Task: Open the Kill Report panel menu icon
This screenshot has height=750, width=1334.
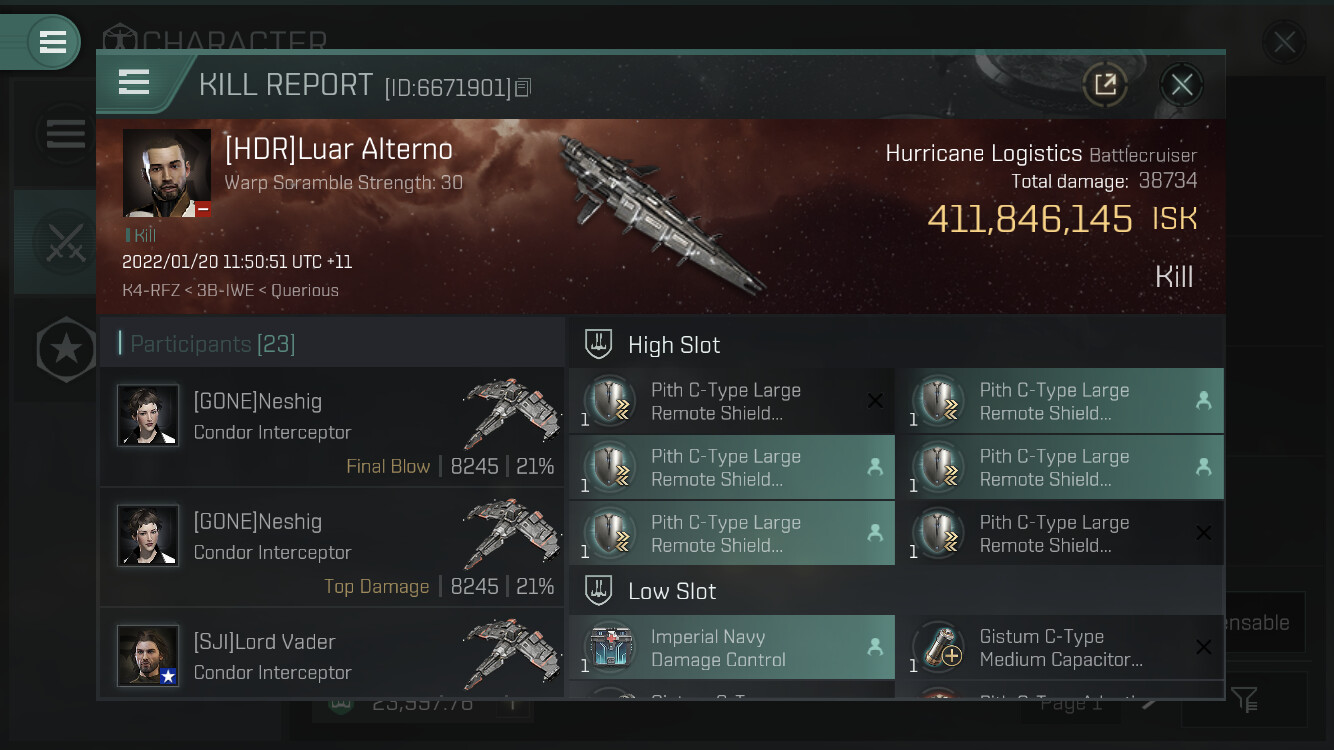Action: 134,83
